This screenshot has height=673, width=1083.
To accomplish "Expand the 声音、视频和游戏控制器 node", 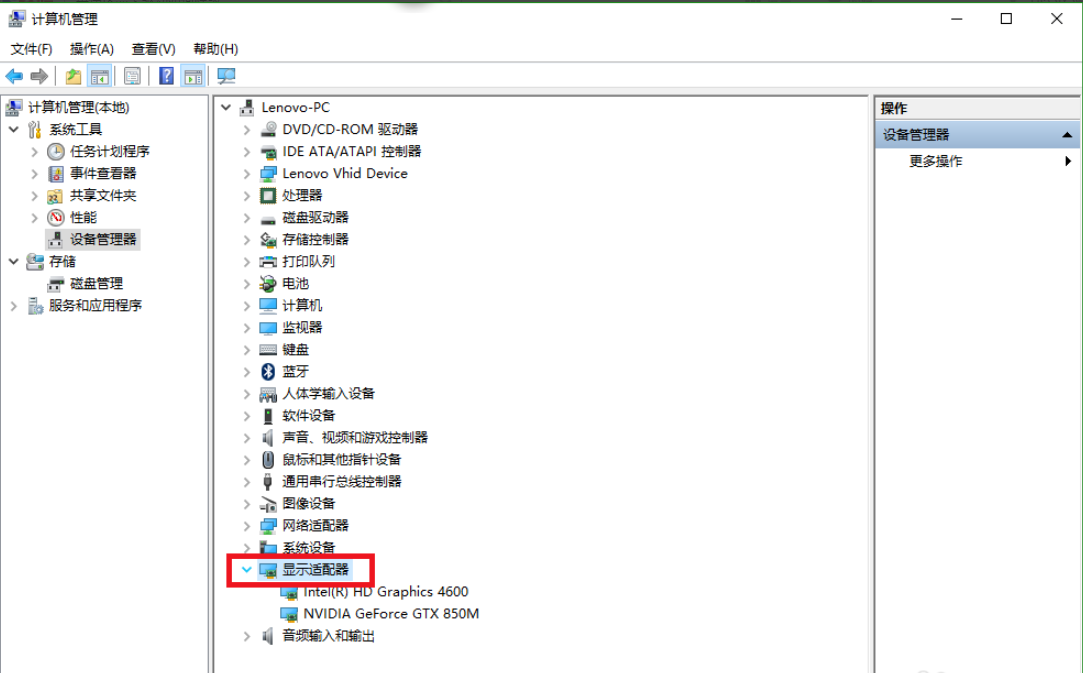I will [247, 437].
